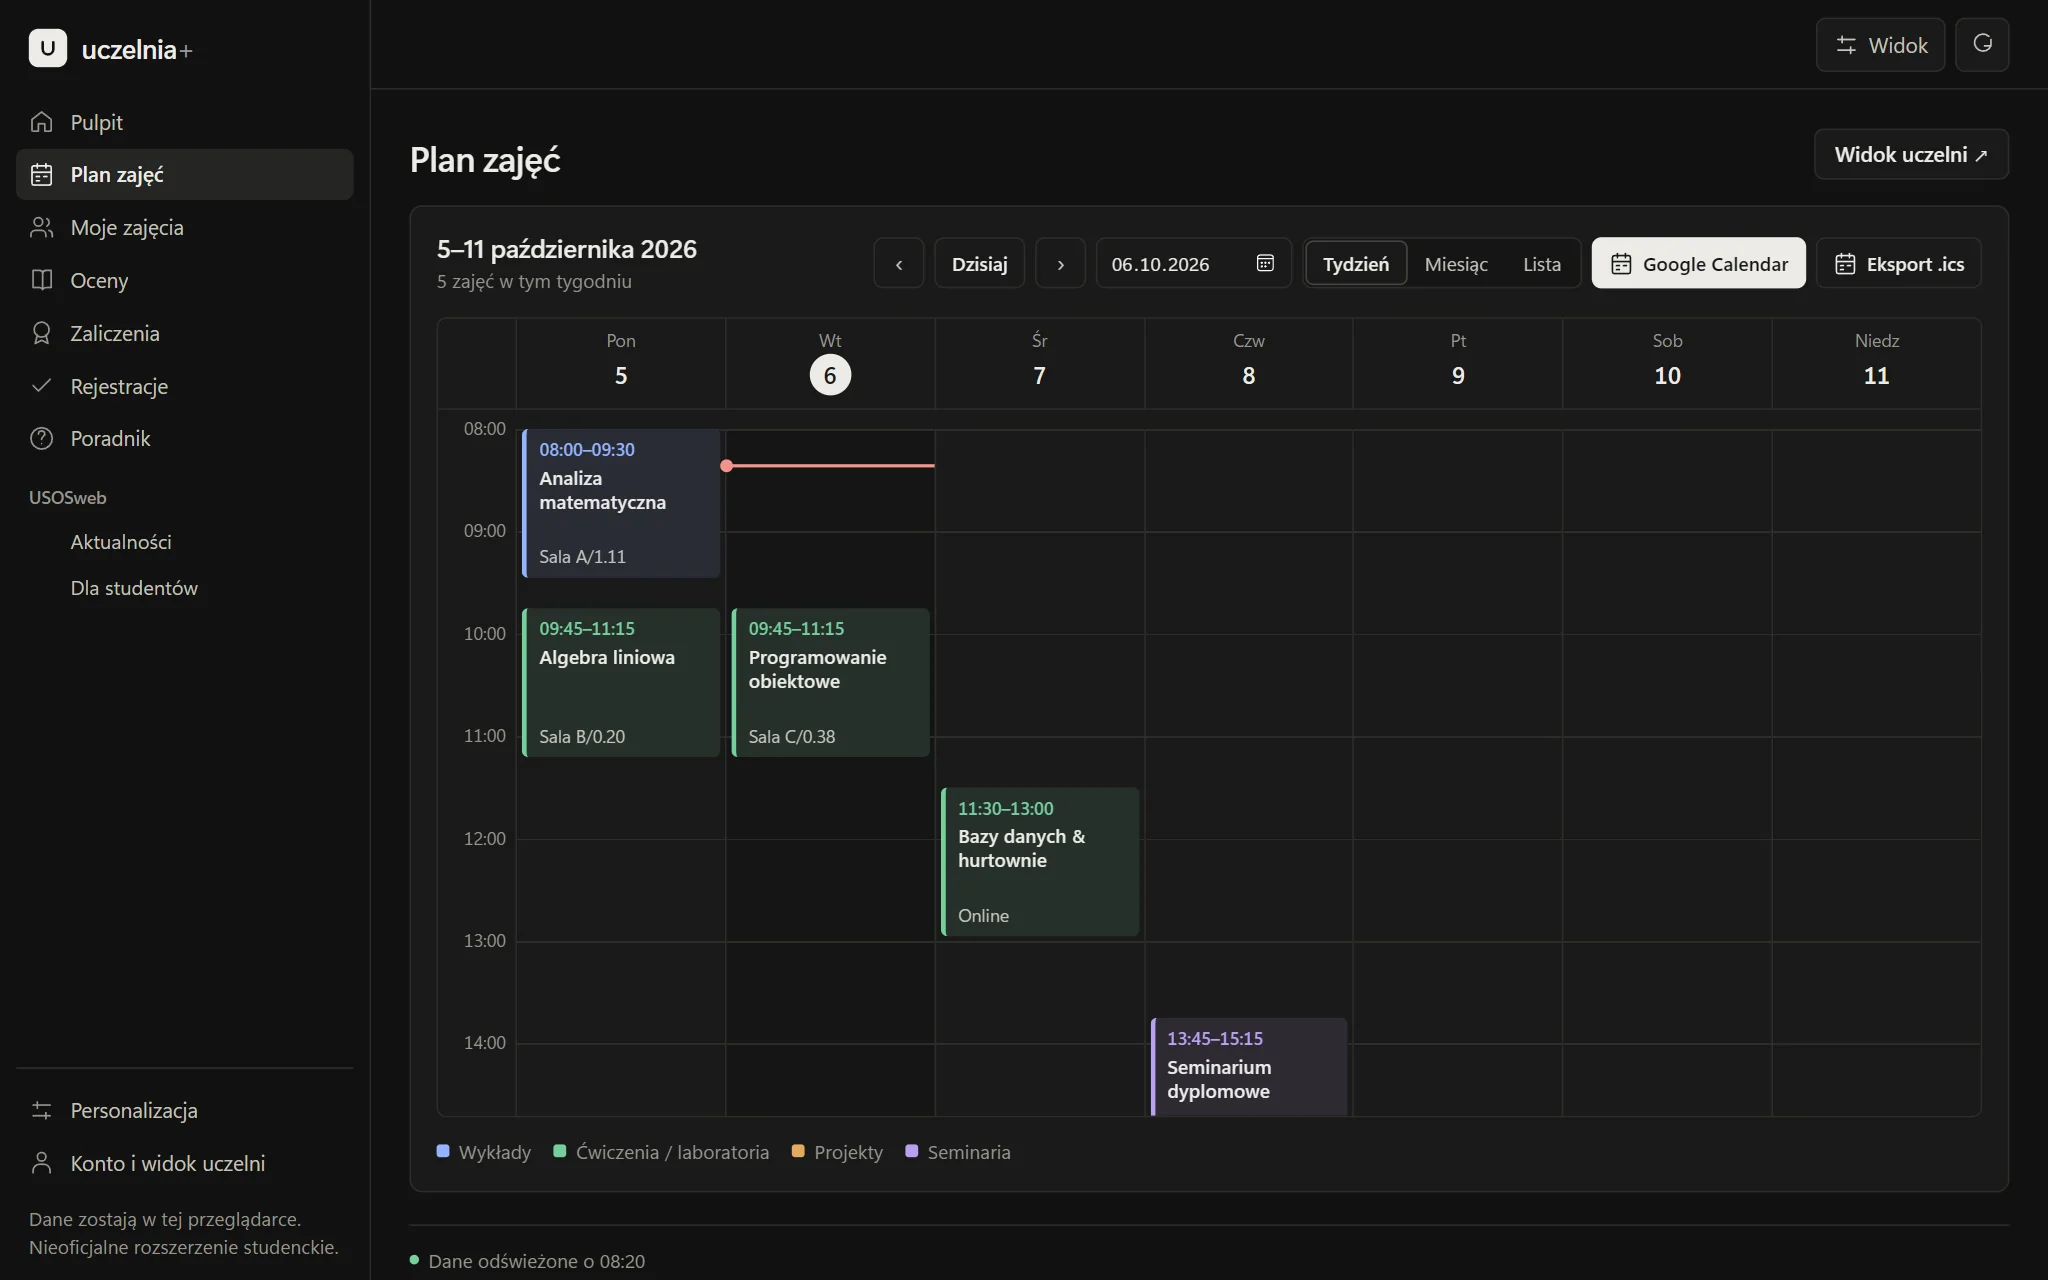
Task: Open the Widok settings button
Action: (x=1880, y=44)
